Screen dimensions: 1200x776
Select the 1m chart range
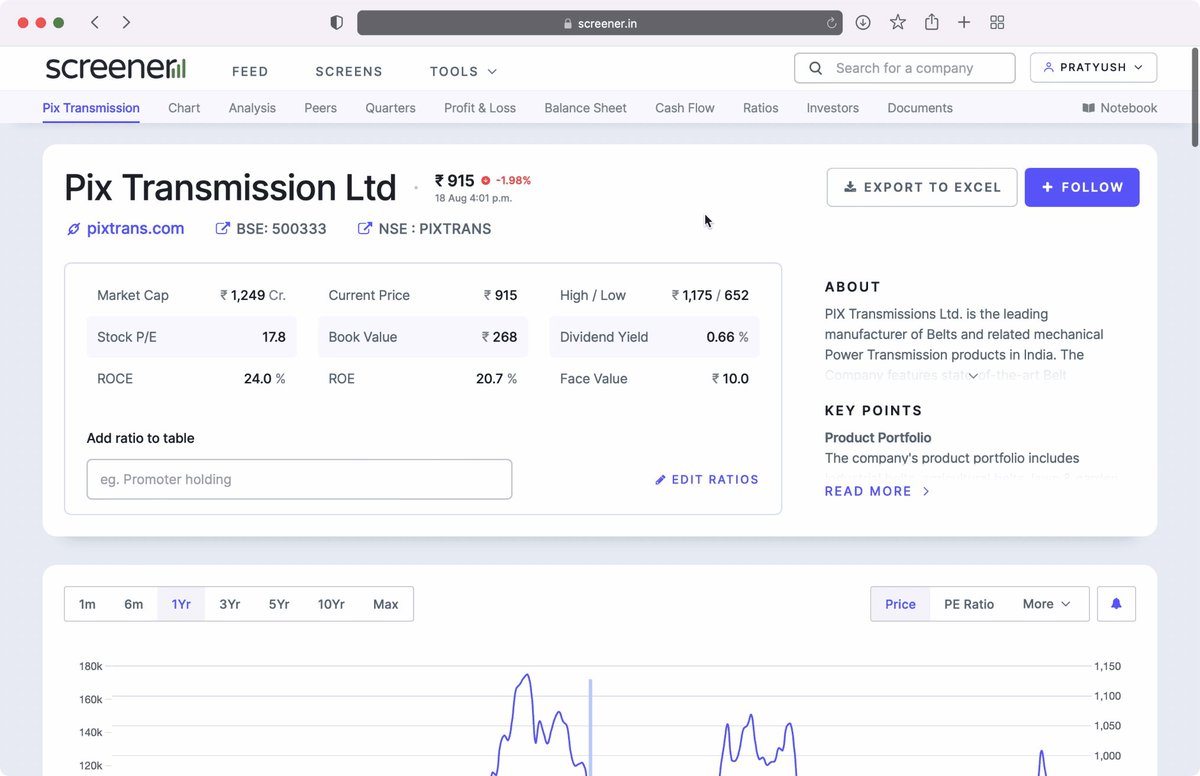87,604
